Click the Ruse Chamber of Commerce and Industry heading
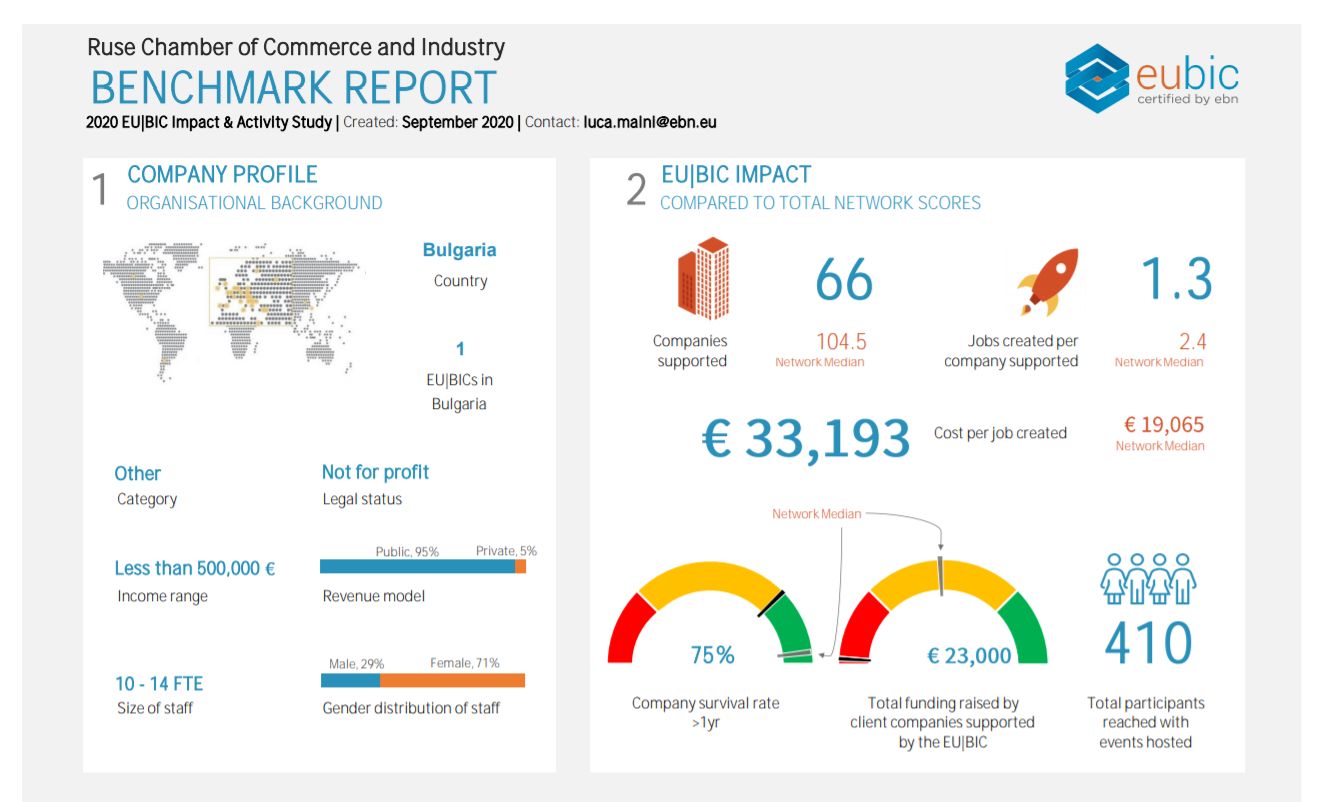This screenshot has width=1327, height=802. point(296,47)
